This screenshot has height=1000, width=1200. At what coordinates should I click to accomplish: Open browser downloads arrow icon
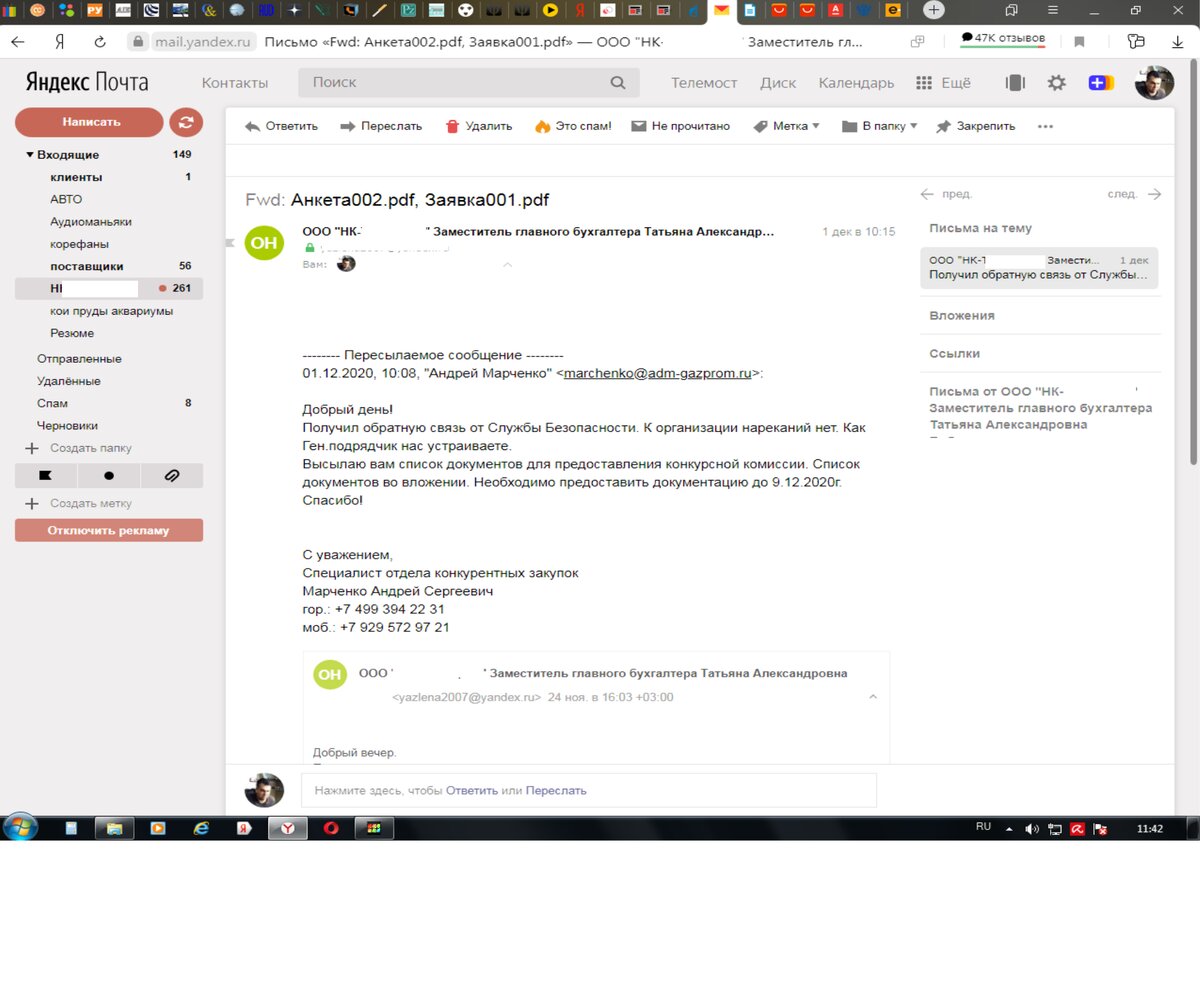(1178, 42)
